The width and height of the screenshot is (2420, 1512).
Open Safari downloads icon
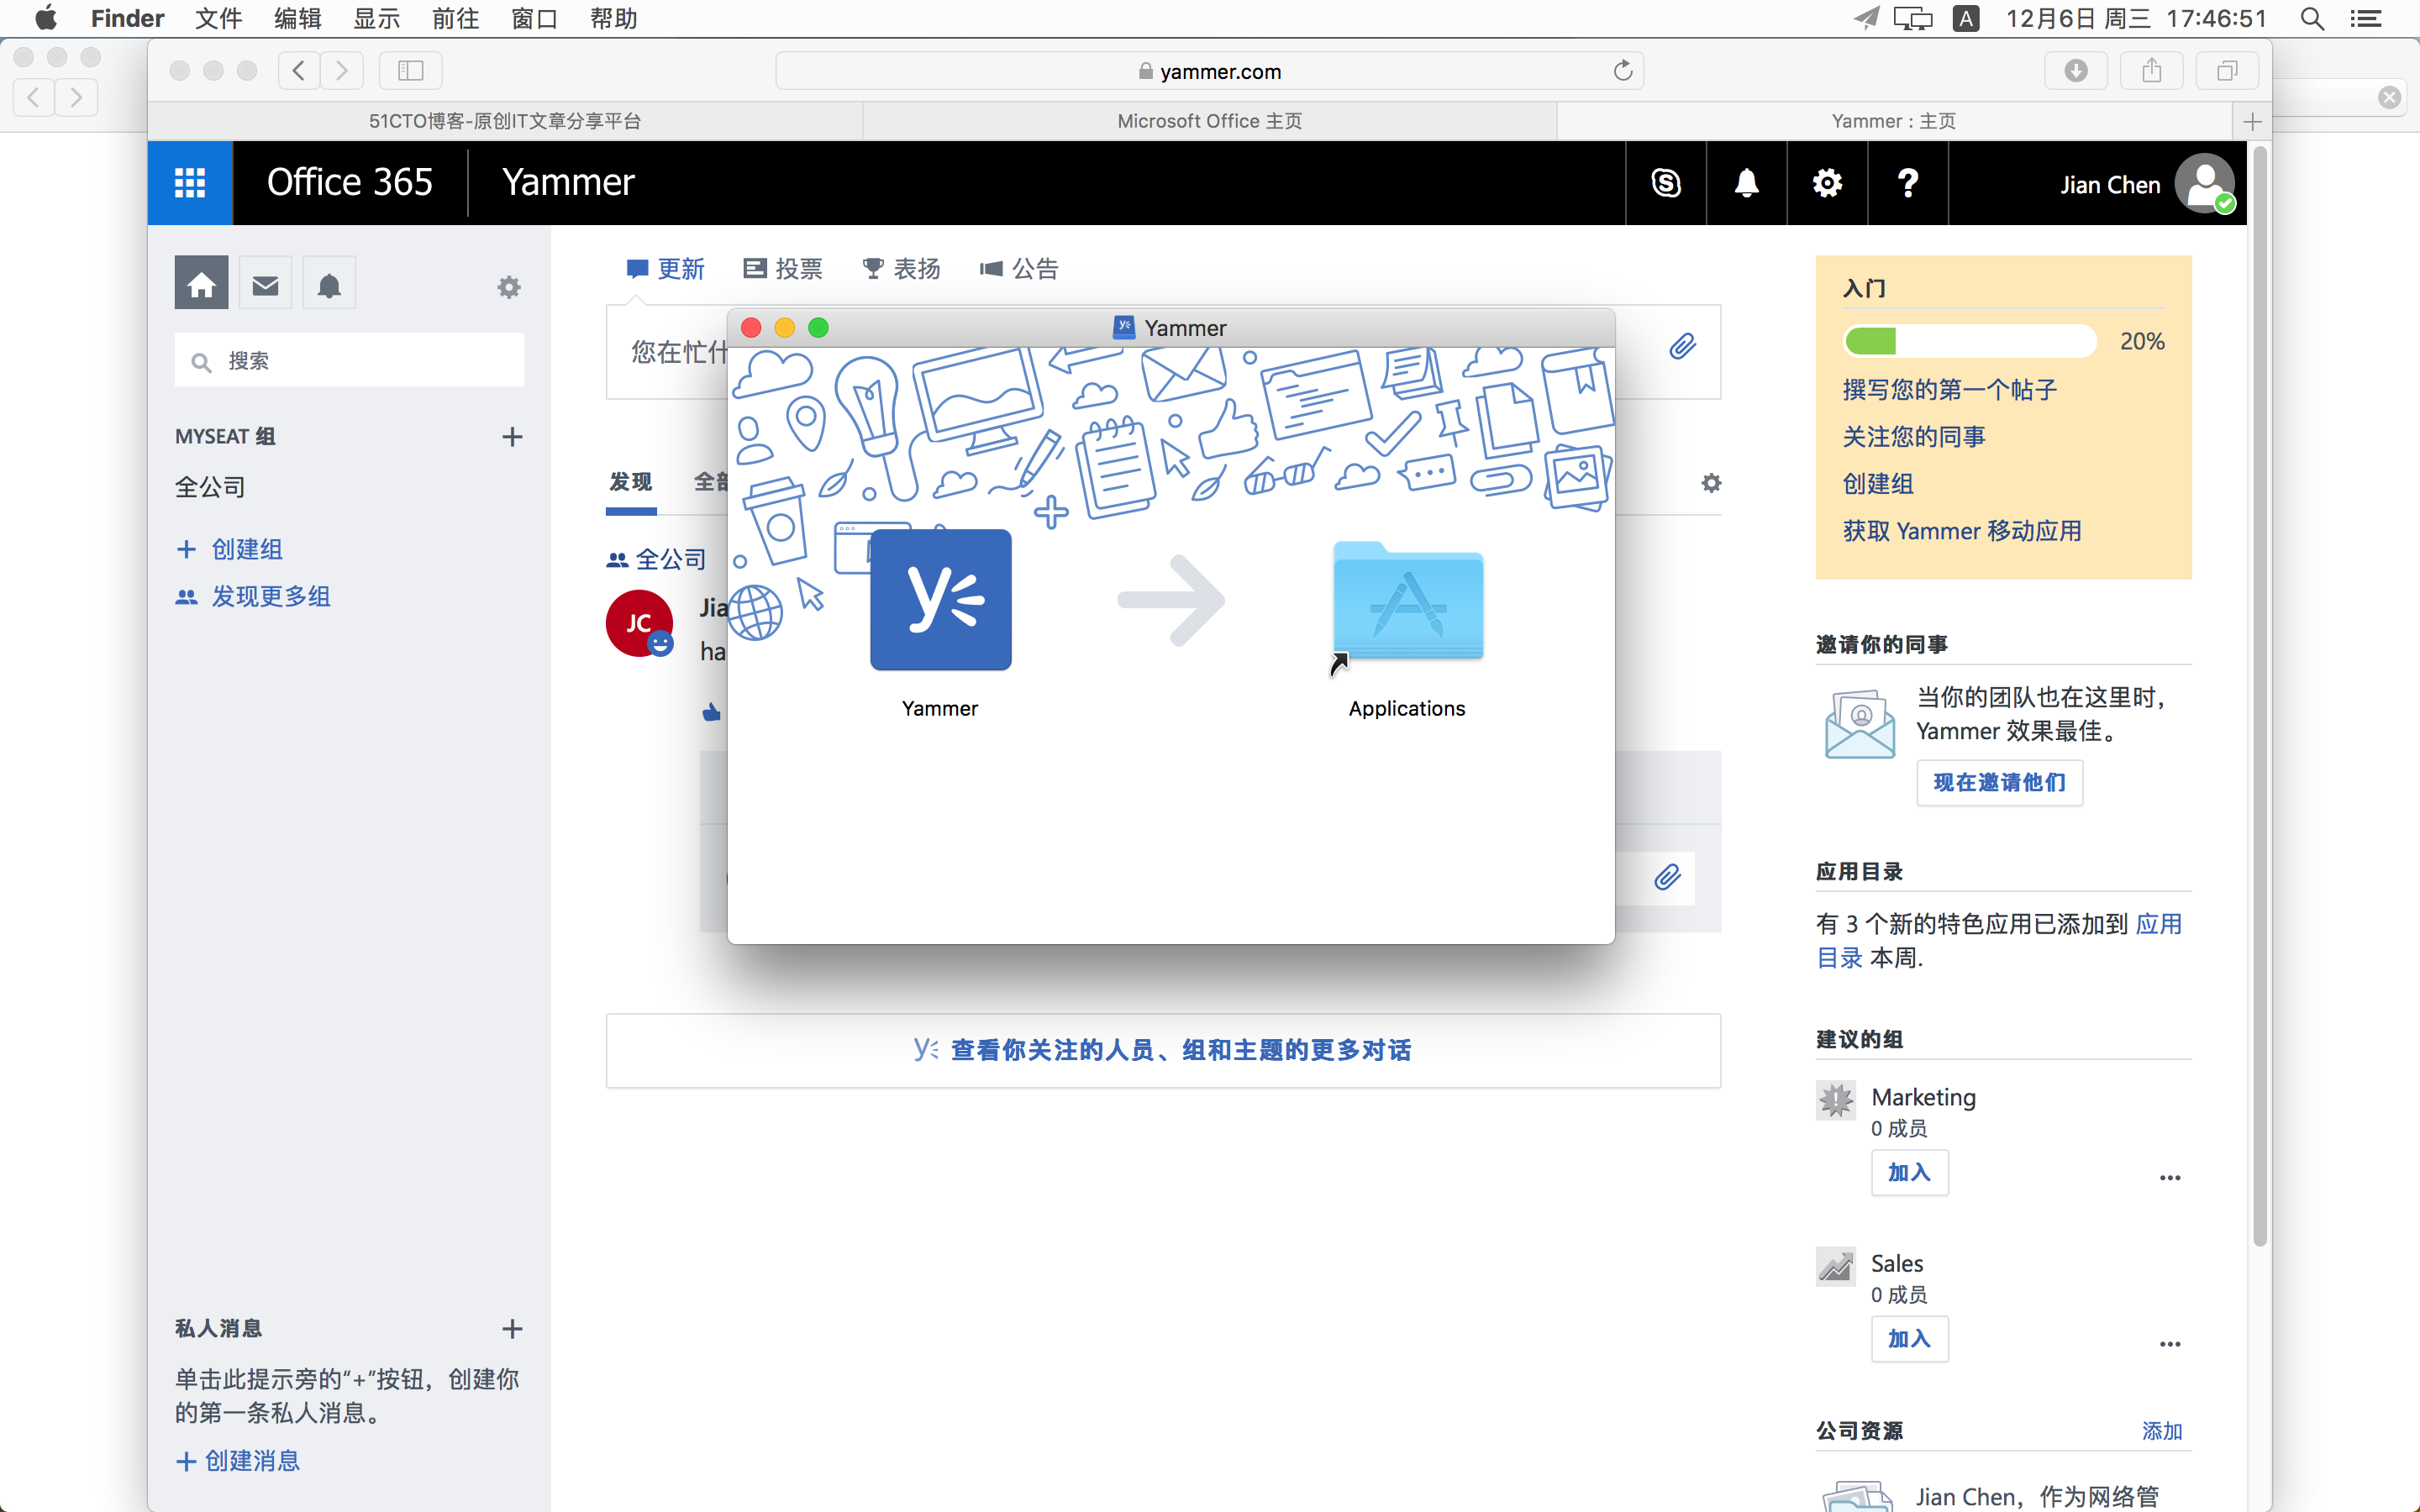click(x=2076, y=71)
